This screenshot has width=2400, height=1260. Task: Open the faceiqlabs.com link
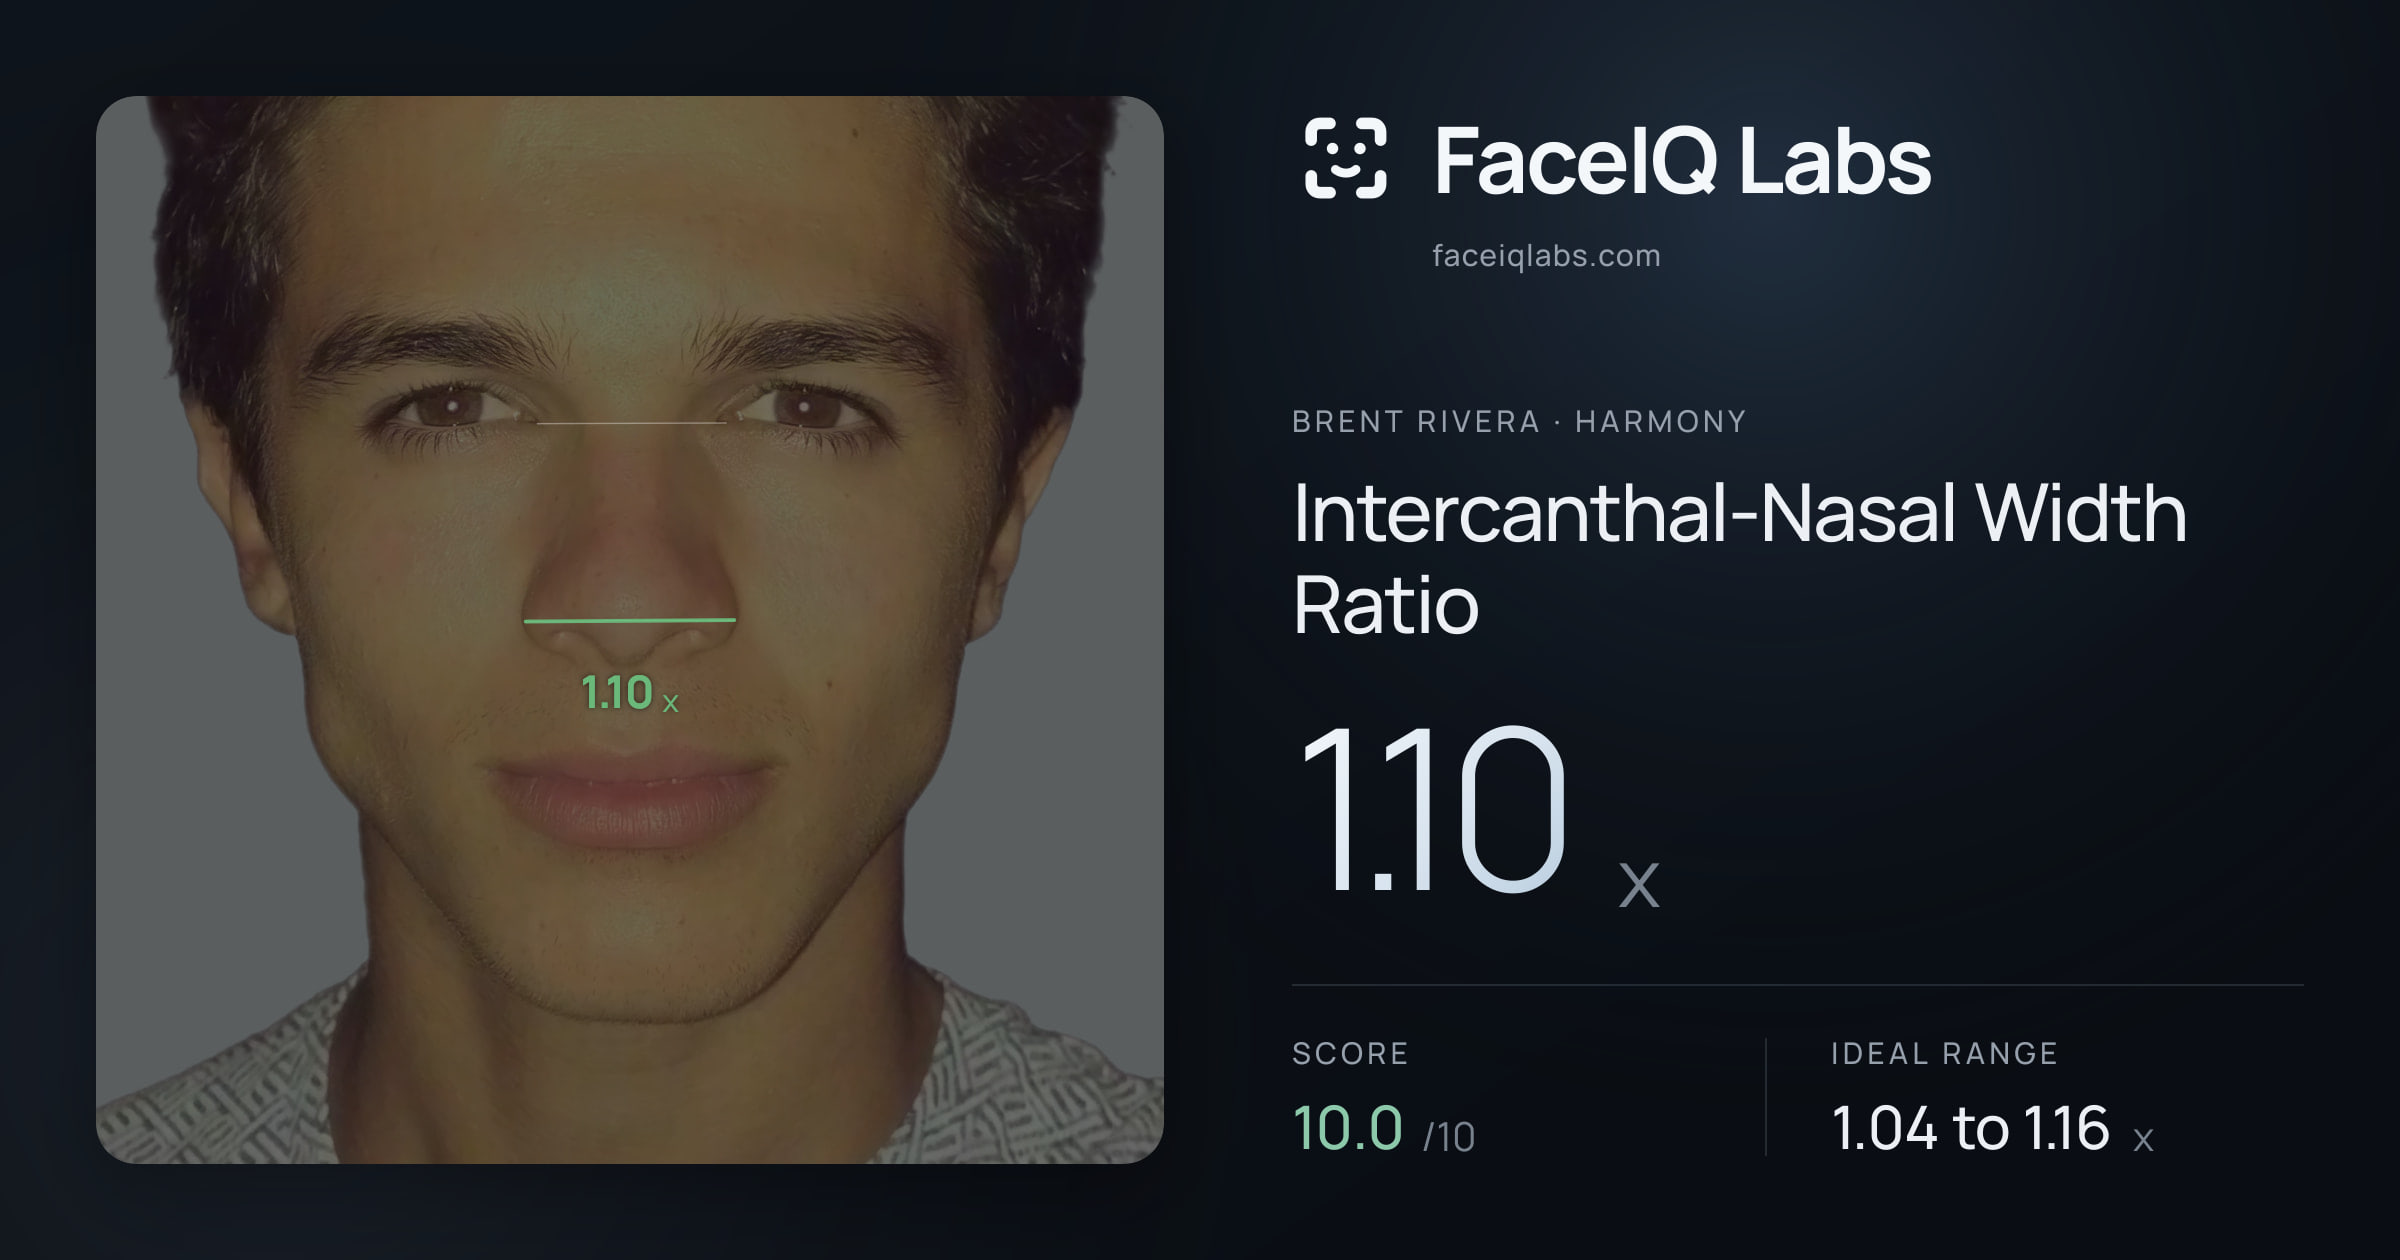point(1546,256)
